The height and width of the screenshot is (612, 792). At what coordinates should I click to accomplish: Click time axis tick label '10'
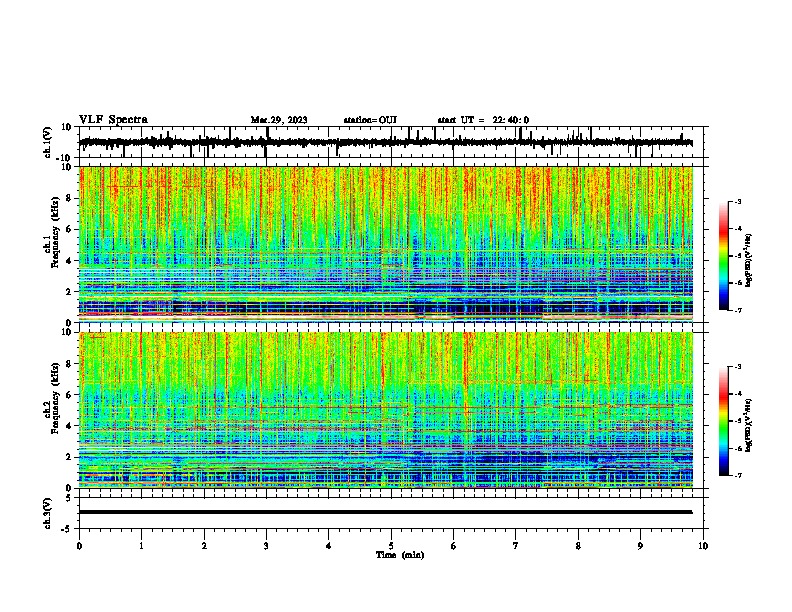tap(703, 546)
